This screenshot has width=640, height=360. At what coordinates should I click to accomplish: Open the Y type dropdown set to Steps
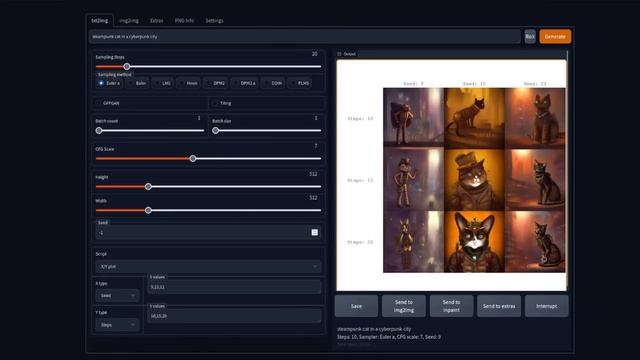tap(117, 325)
